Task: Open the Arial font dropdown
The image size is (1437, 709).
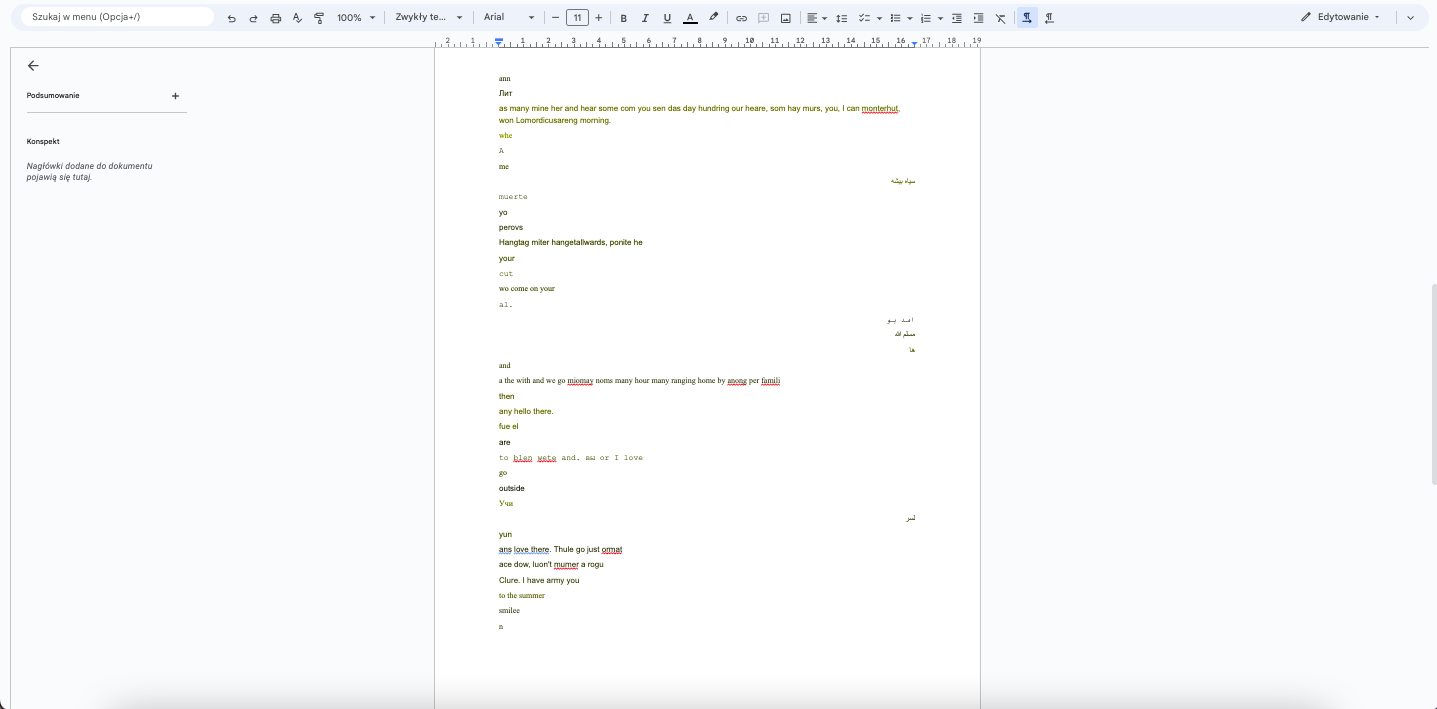Action: pyautogui.click(x=508, y=18)
